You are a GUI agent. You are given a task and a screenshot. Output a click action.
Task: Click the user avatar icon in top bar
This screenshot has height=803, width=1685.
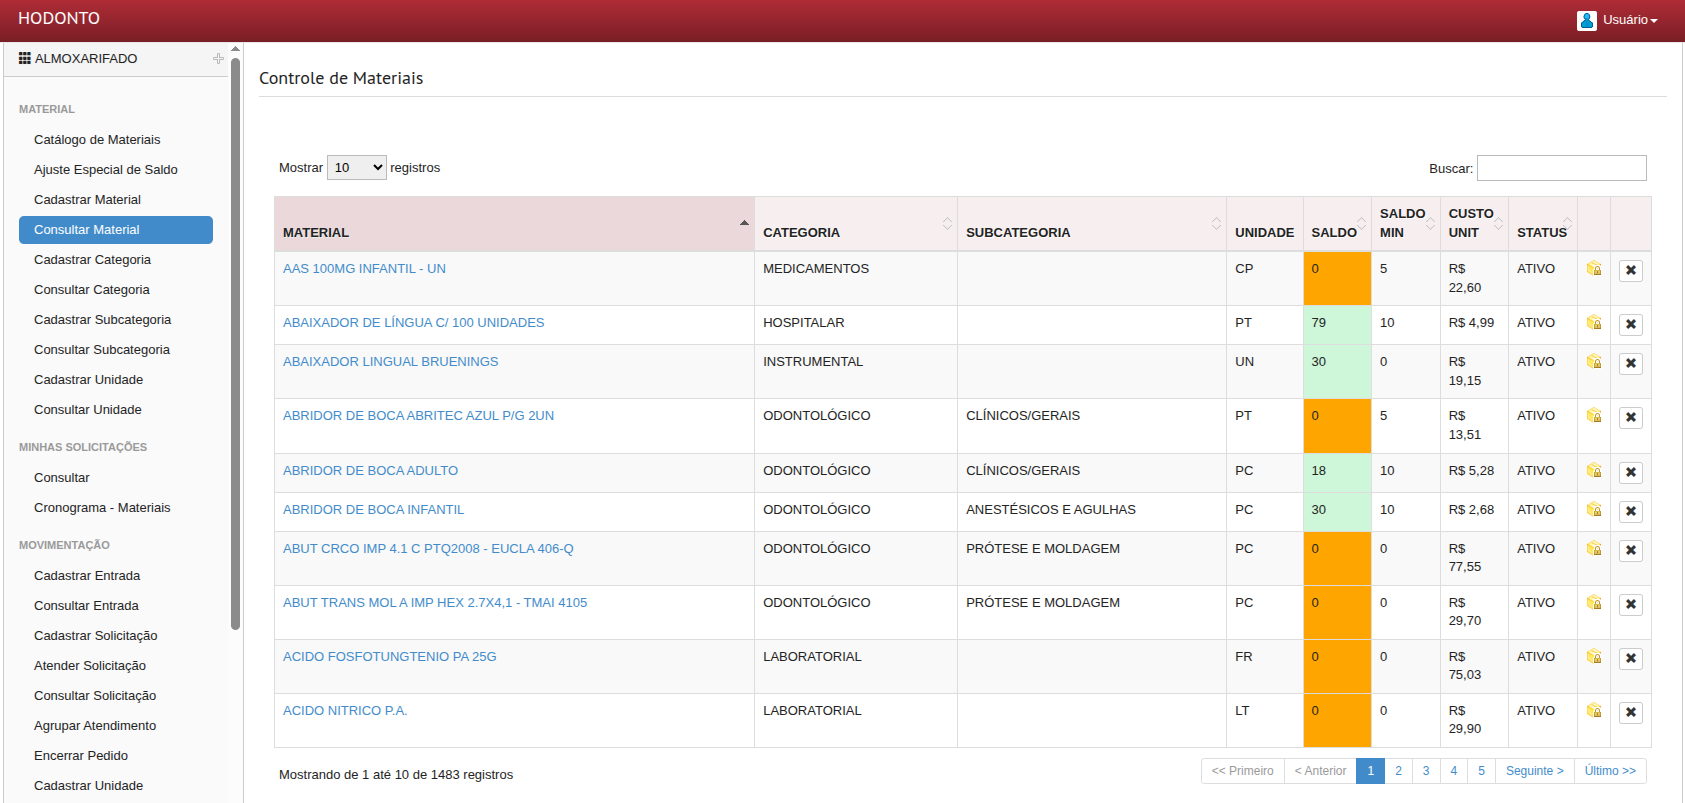coord(1586,20)
